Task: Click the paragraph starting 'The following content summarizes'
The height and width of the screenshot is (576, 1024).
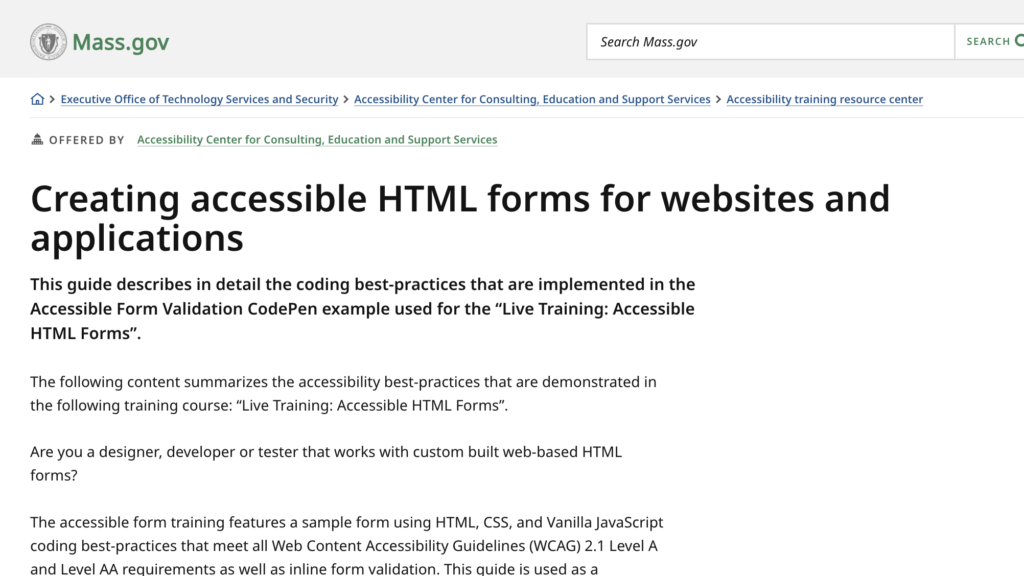Action: (343, 394)
